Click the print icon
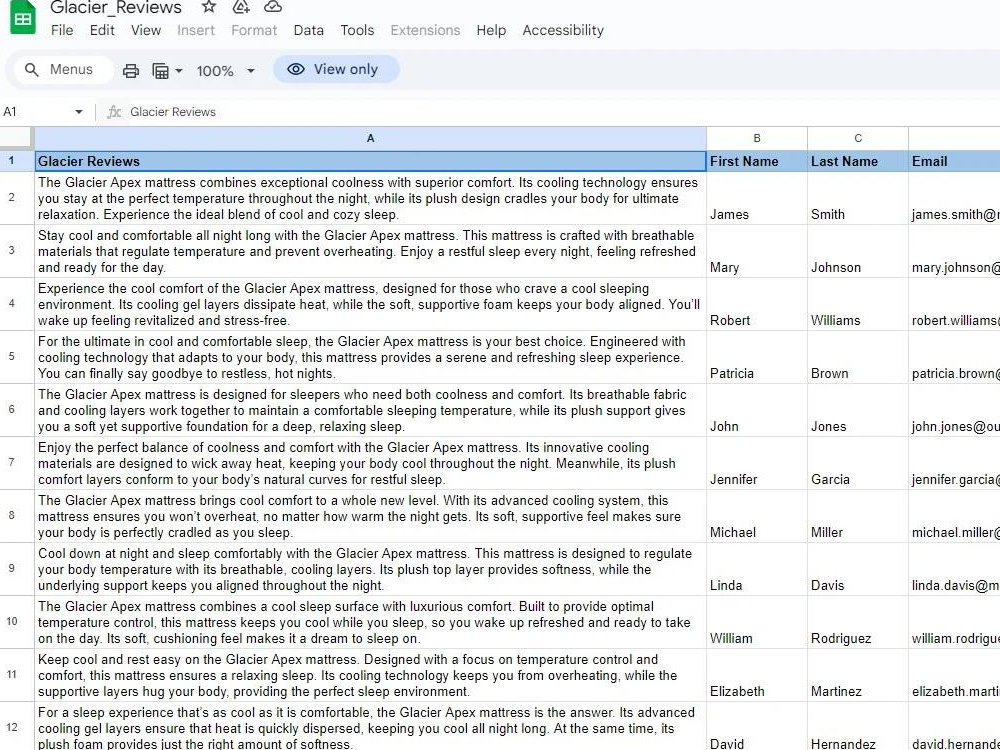The image size is (1000, 750). tap(131, 70)
